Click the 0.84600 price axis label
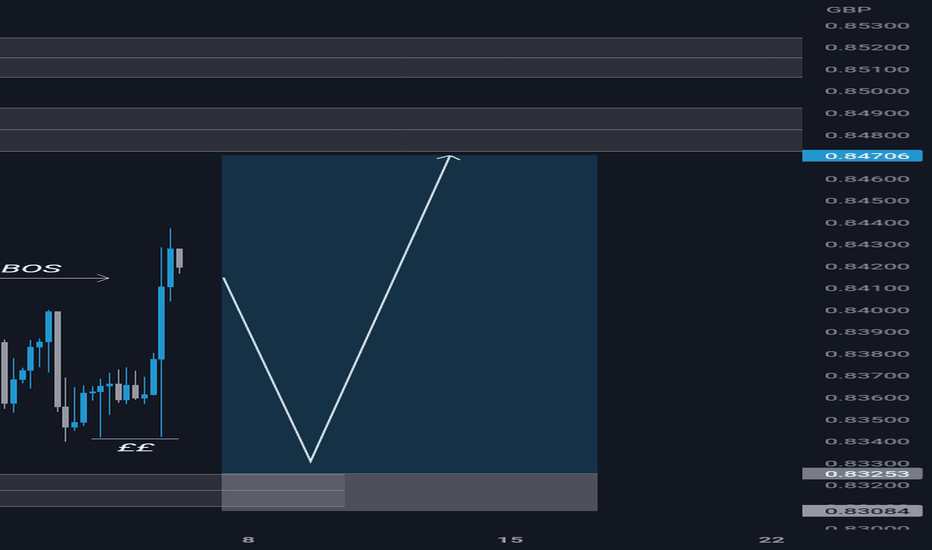 (x=867, y=179)
